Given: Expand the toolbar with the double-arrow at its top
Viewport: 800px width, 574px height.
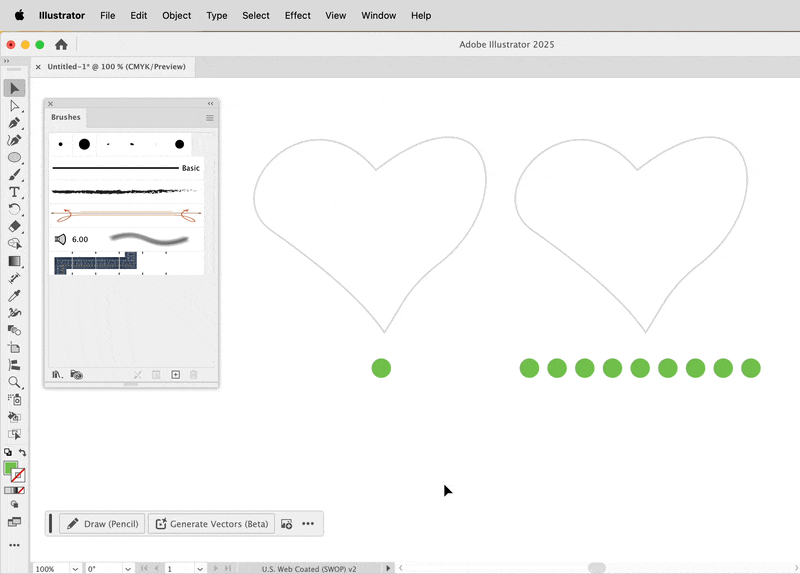Looking at the screenshot, I should [x=6, y=61].
